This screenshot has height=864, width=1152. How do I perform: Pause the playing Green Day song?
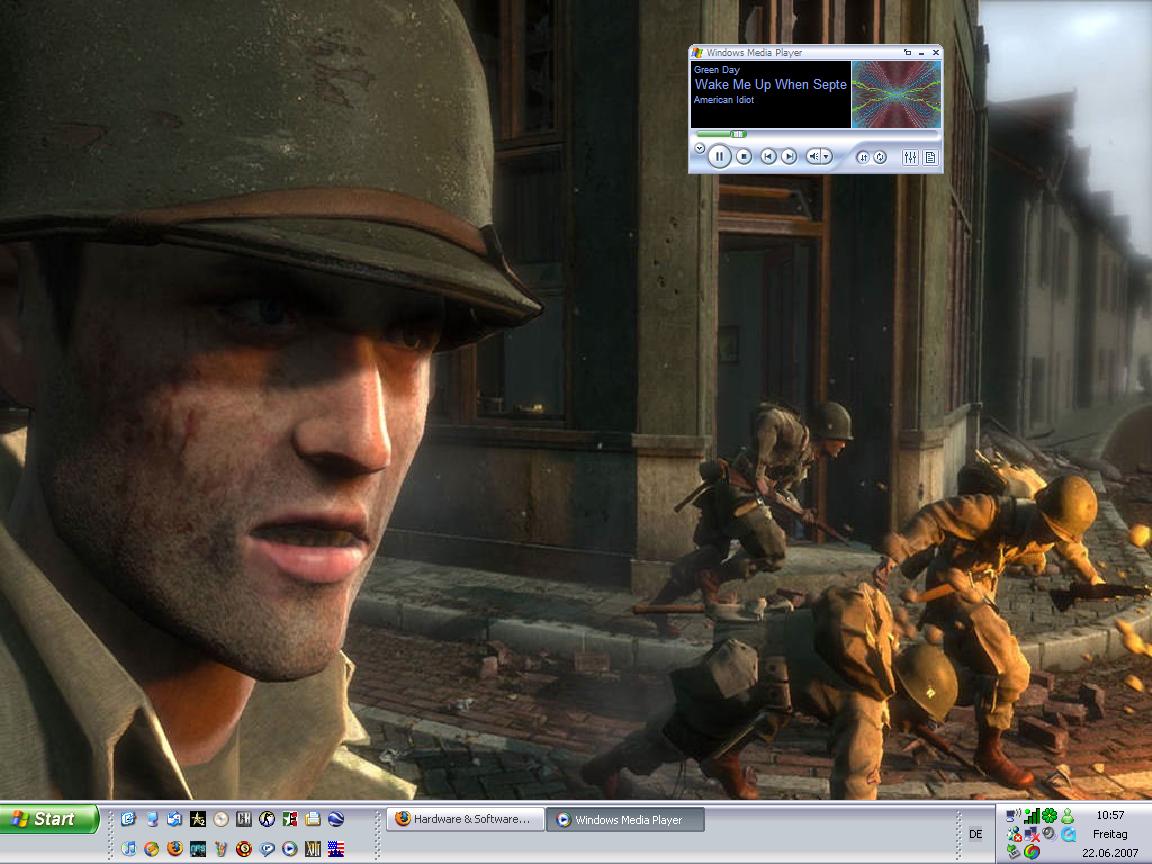click(x=719, y=156)
